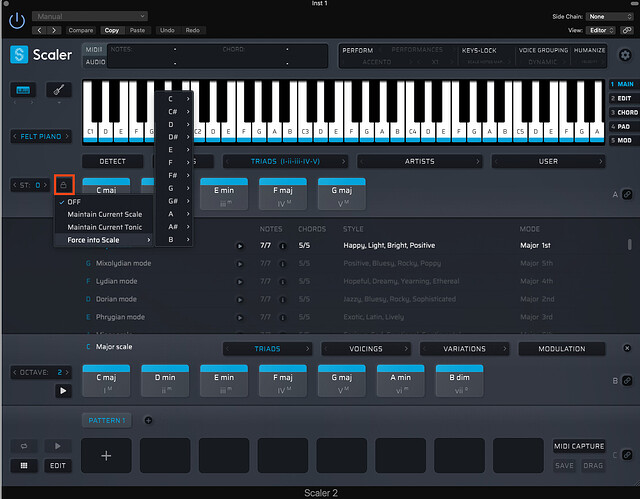
Task: Expand the G note submenu
Action: tap(174, 188)
